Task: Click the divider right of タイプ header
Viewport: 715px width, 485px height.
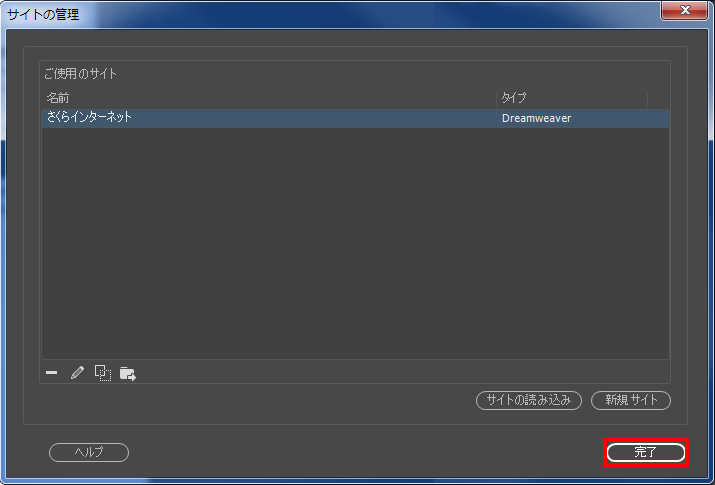Action: [x=648, y=98]
